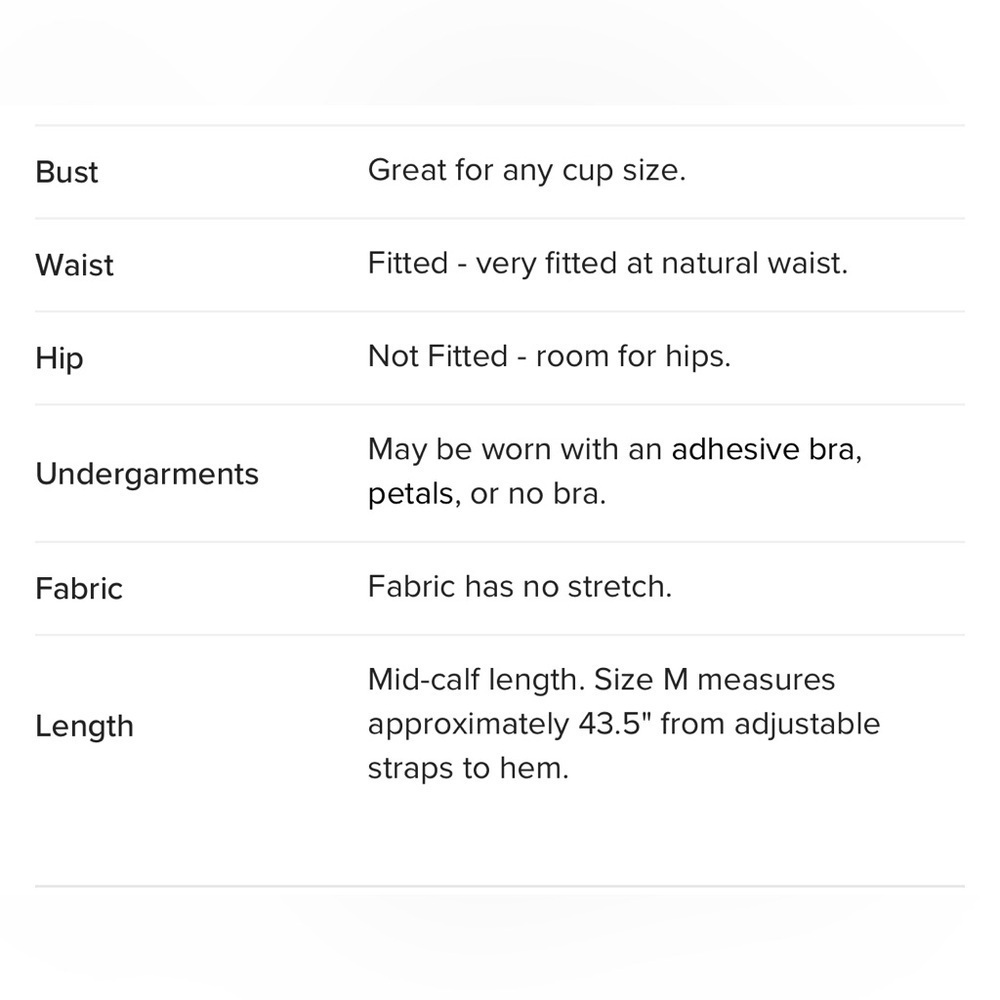This screenshot has width=1000, height=1000.
Task: Click the Length row label
Action: click(x=85, y=727)
